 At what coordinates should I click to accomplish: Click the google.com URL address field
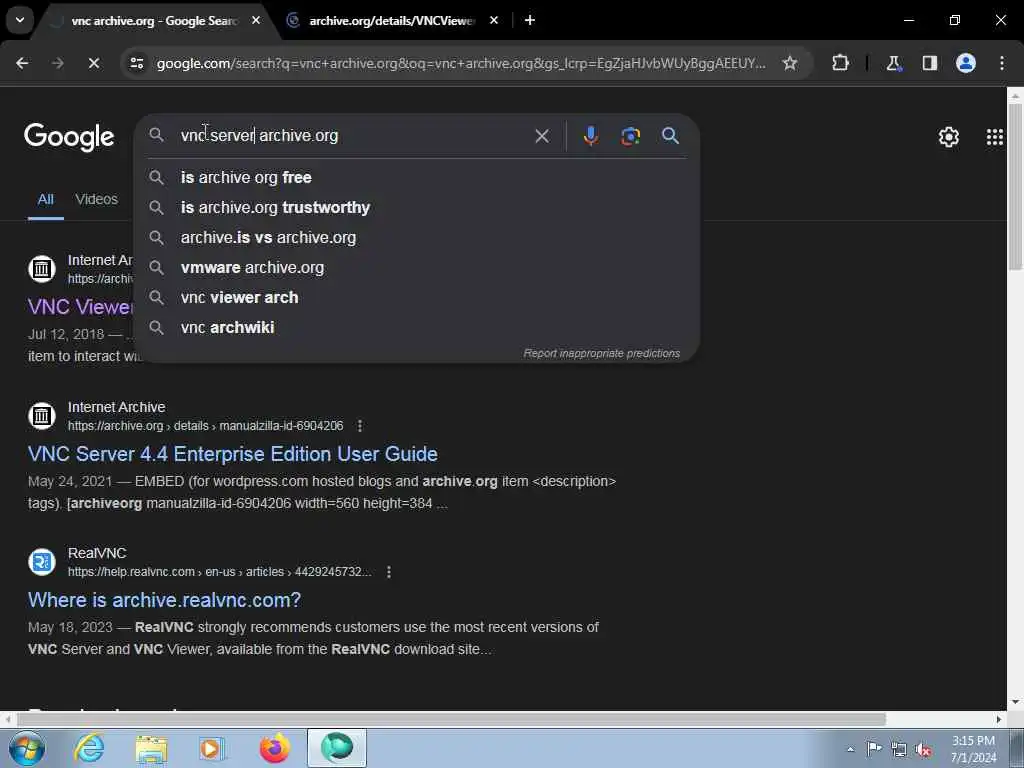click(x=460, y=63)
